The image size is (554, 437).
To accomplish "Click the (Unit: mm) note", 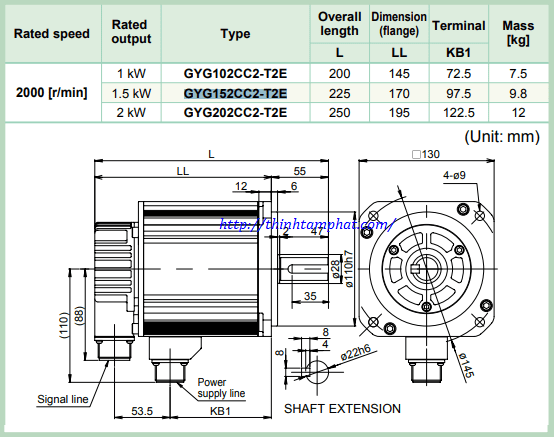I will tap(502, 136).
